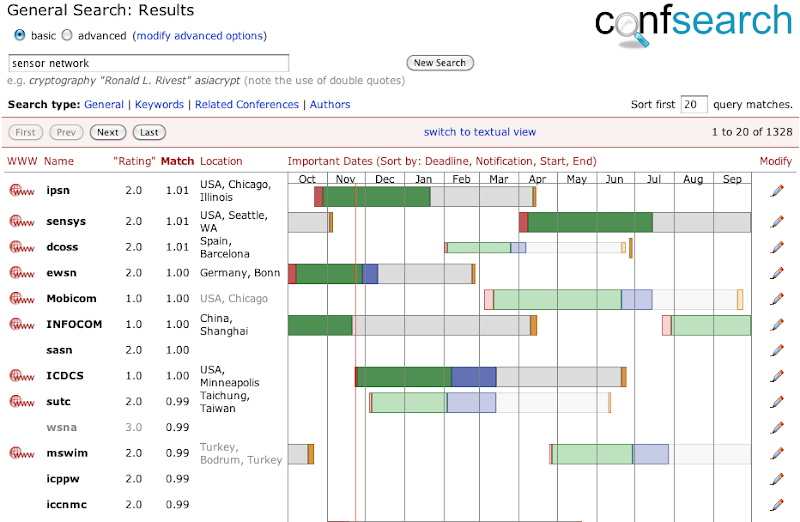The width and height of the screenshot is (800, 522).
Task: Click the Sort first number field
Action: (694, 104)
